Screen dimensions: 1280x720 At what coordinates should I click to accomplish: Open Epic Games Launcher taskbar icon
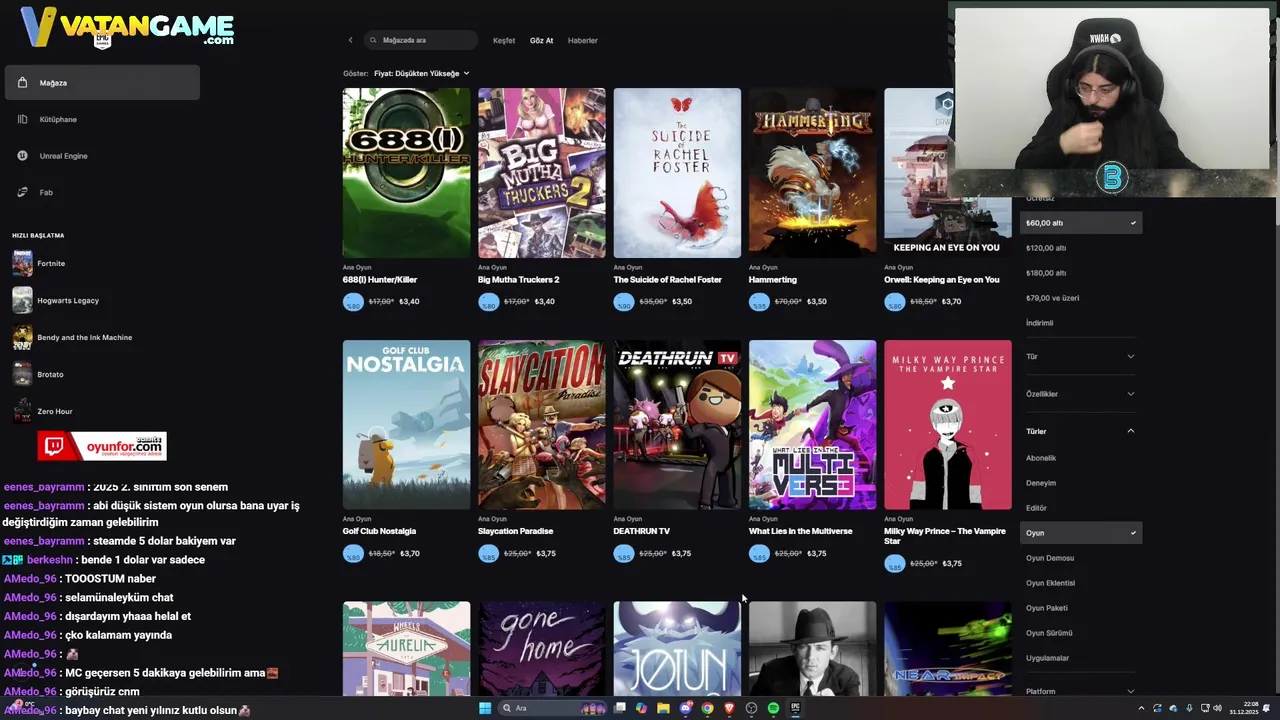(x=795, y=708)
